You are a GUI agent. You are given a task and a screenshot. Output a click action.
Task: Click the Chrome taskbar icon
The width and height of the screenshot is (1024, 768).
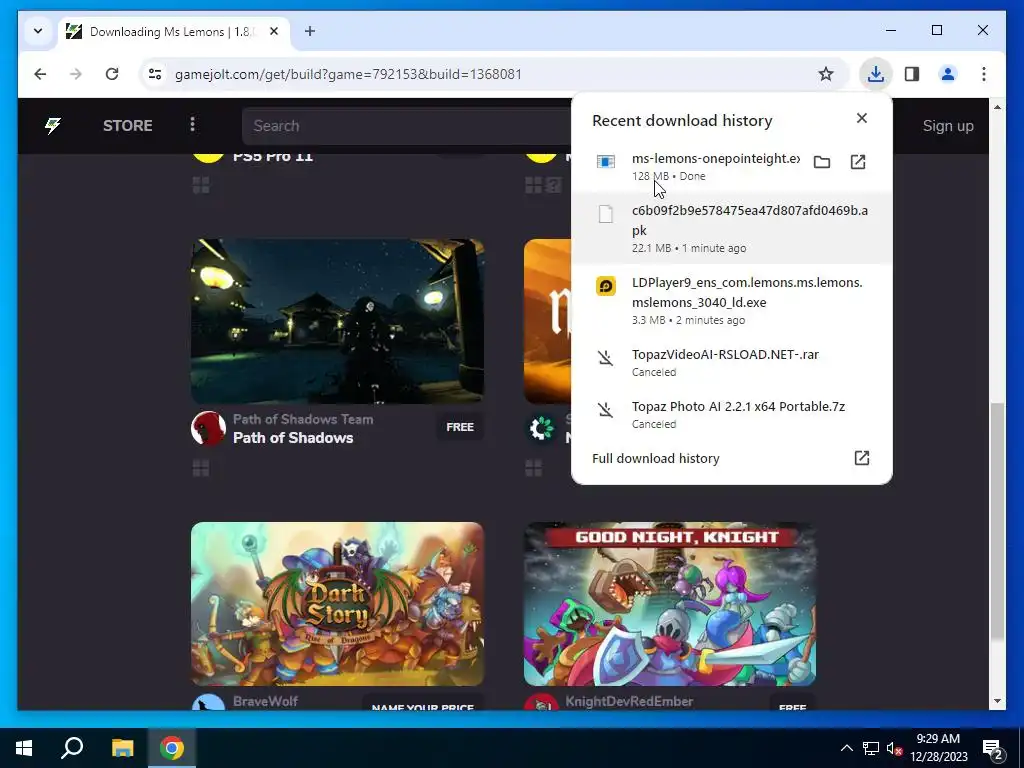[x=172, y=748]
